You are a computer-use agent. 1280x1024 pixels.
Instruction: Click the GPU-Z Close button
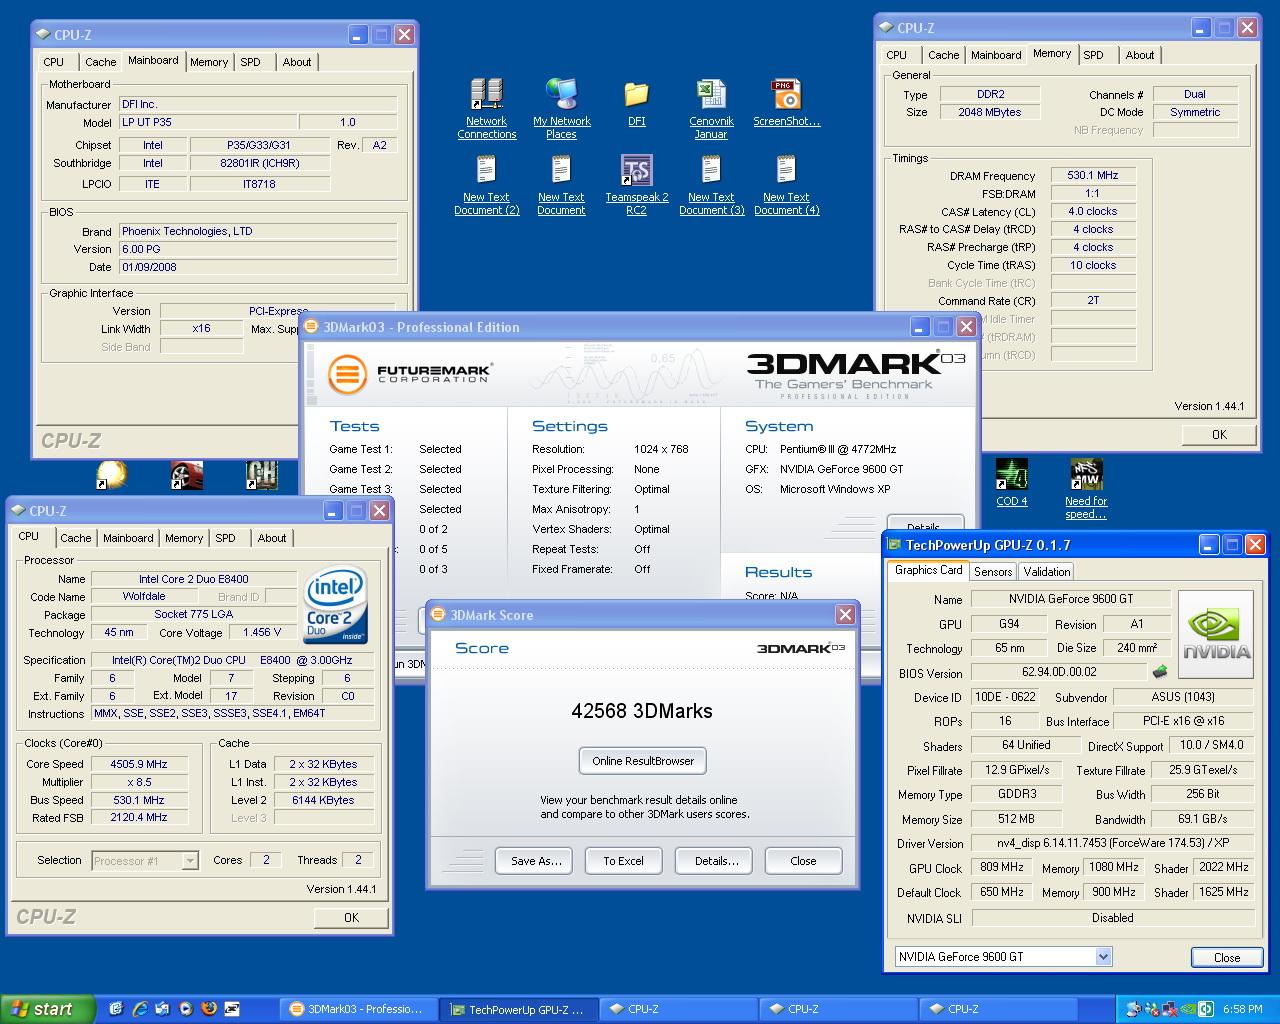1227,958
